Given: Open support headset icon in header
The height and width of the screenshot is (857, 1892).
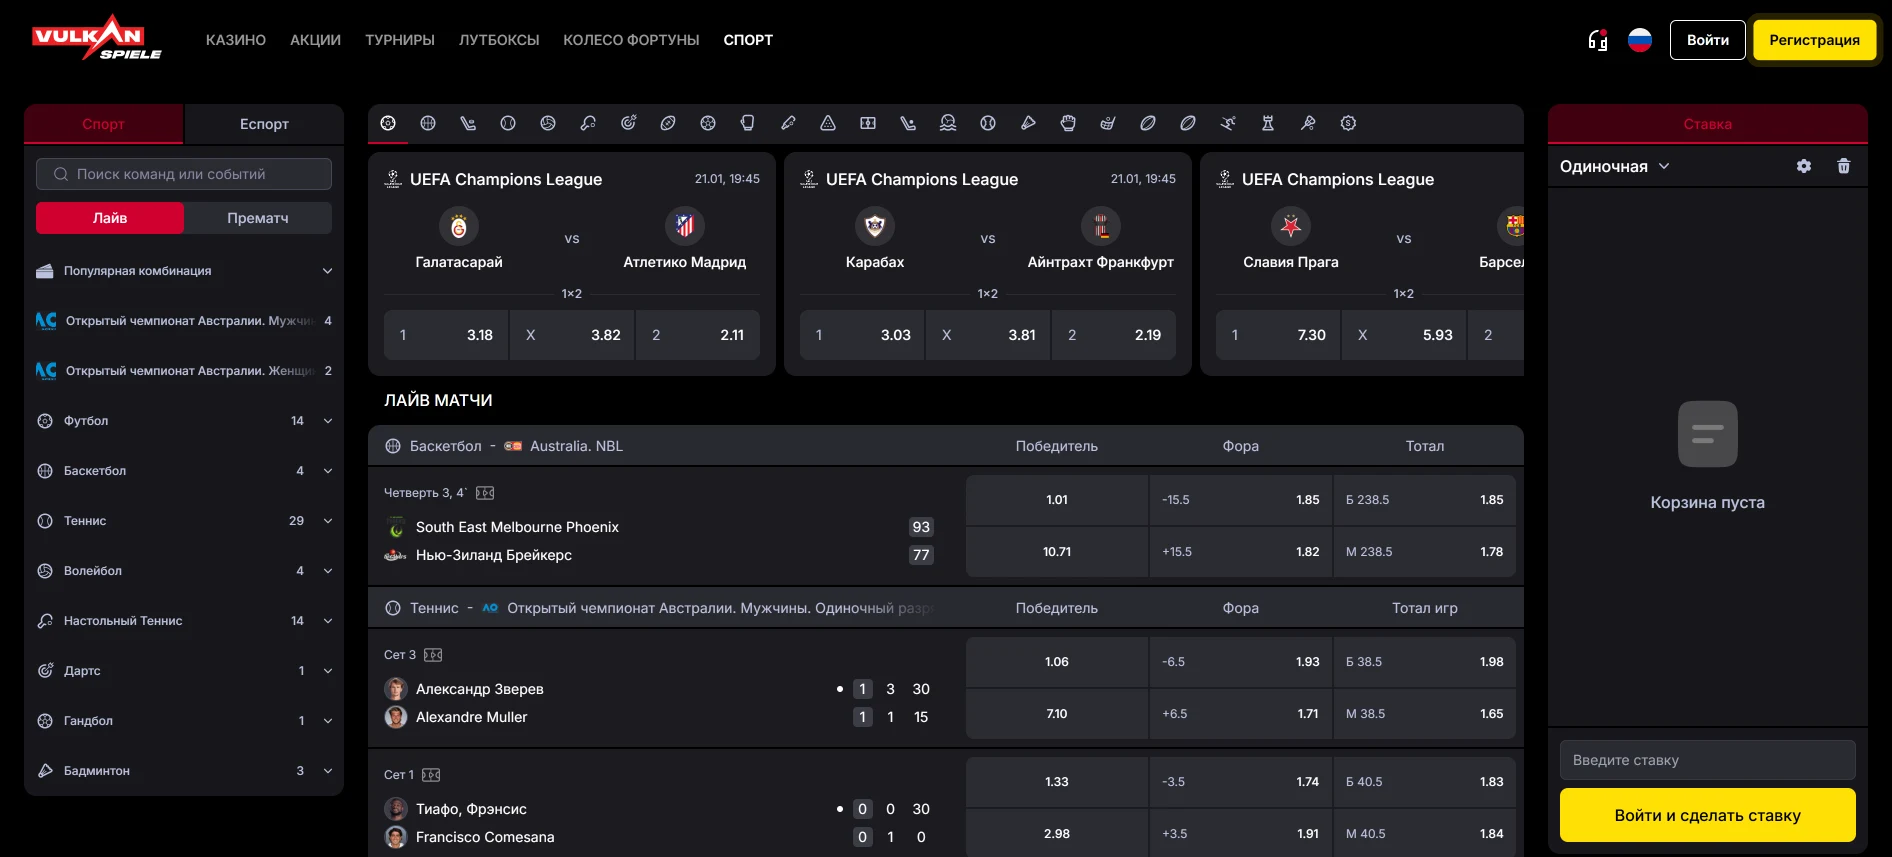Looking at the screenshot, I should click(x=1598, y=40).
